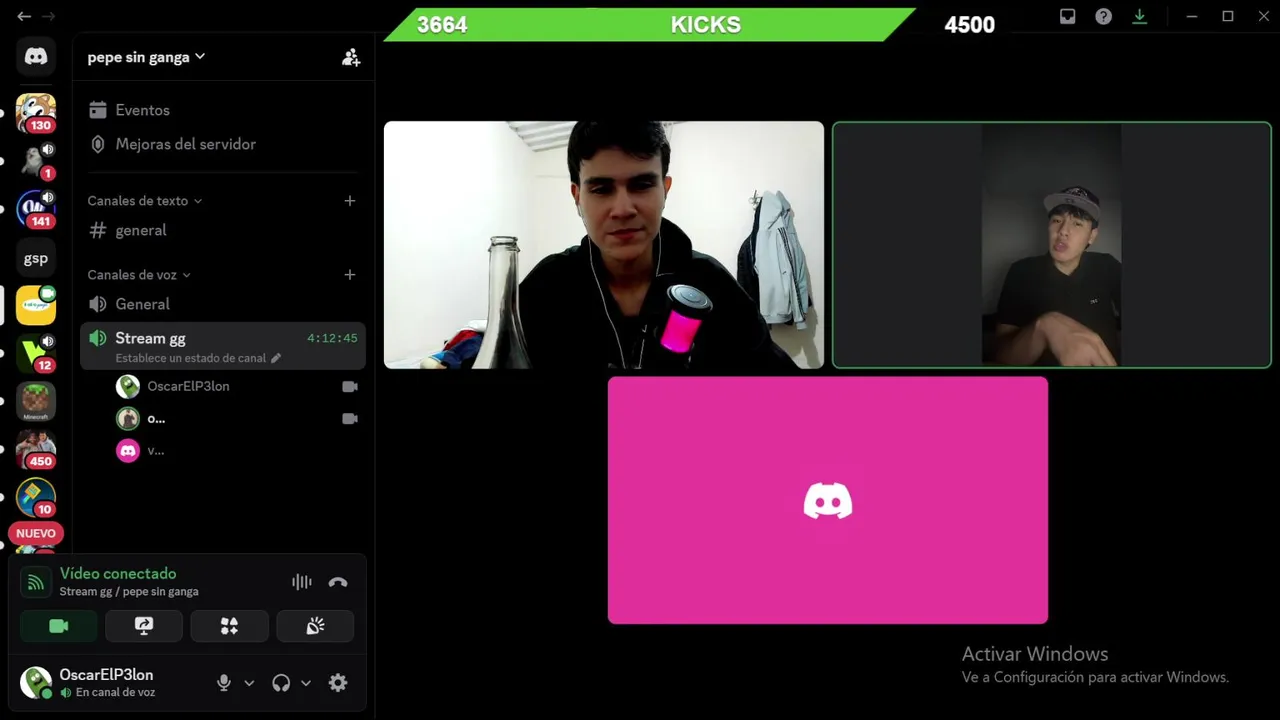Start an activity
This screenshot has width=1280, height=720.
click(x=229, y=626)
